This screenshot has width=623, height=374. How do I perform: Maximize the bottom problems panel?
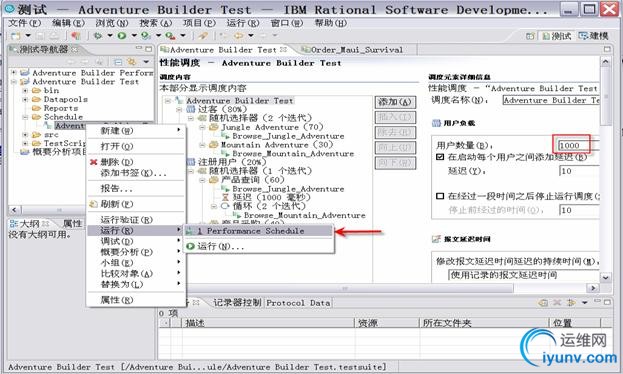[607, 302]
